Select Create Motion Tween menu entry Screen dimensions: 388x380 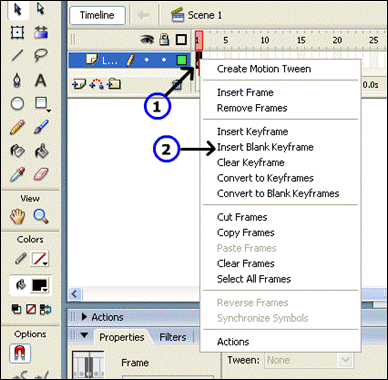[264, 69]
